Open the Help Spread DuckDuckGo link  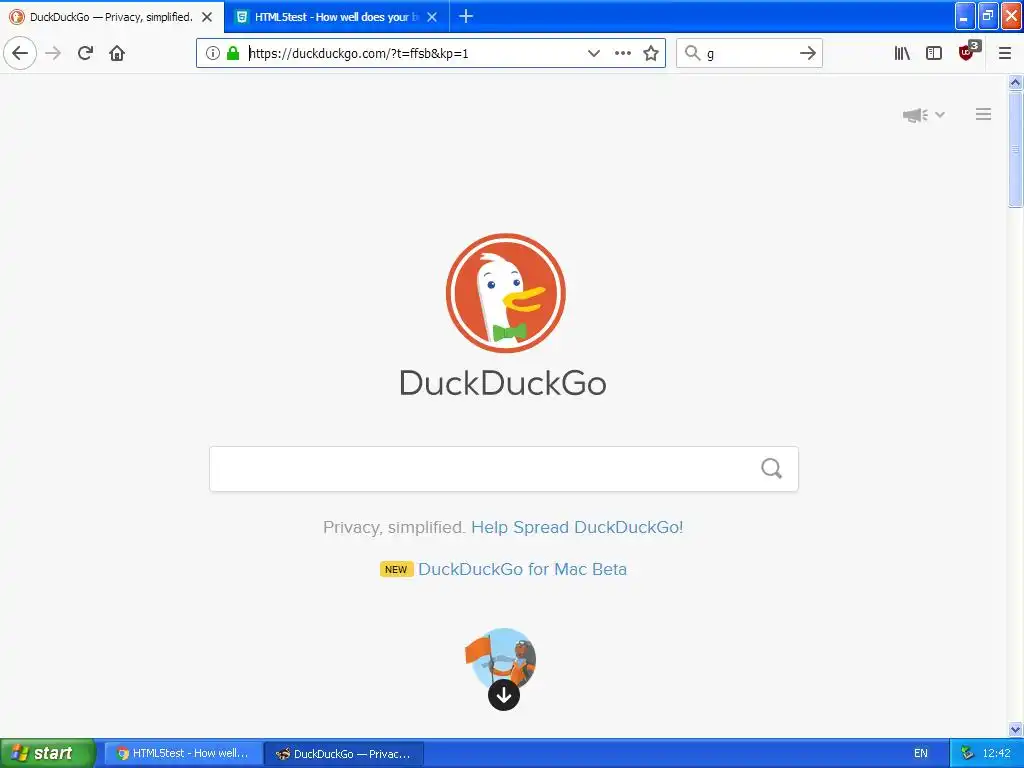[577, 527]
